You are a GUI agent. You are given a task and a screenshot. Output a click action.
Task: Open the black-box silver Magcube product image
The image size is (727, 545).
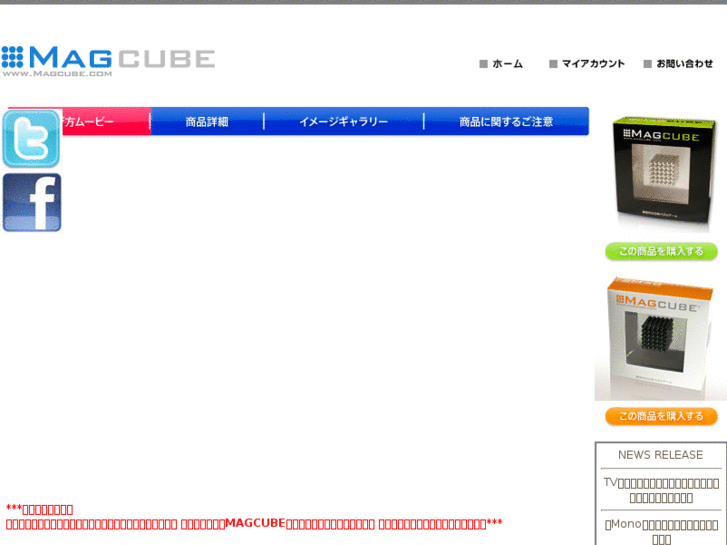(663, 173)
